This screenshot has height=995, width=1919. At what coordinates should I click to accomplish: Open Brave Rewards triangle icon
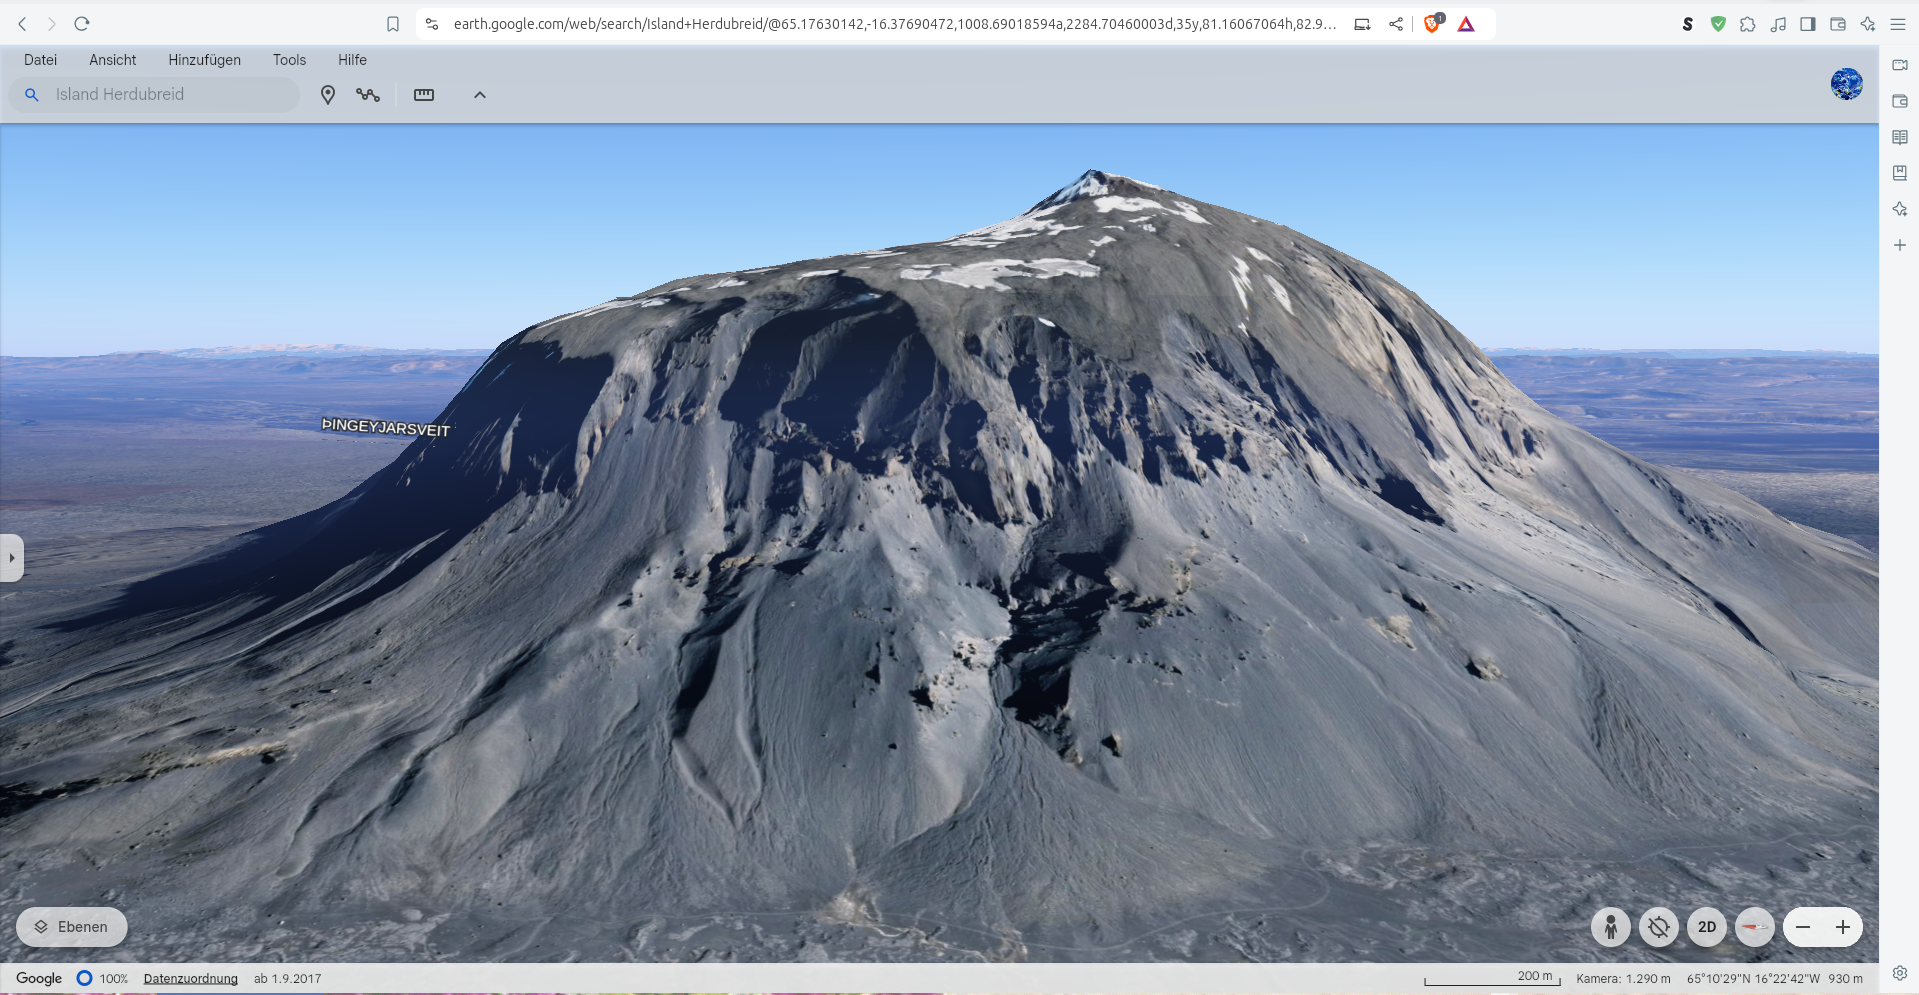coord(1466,24)
